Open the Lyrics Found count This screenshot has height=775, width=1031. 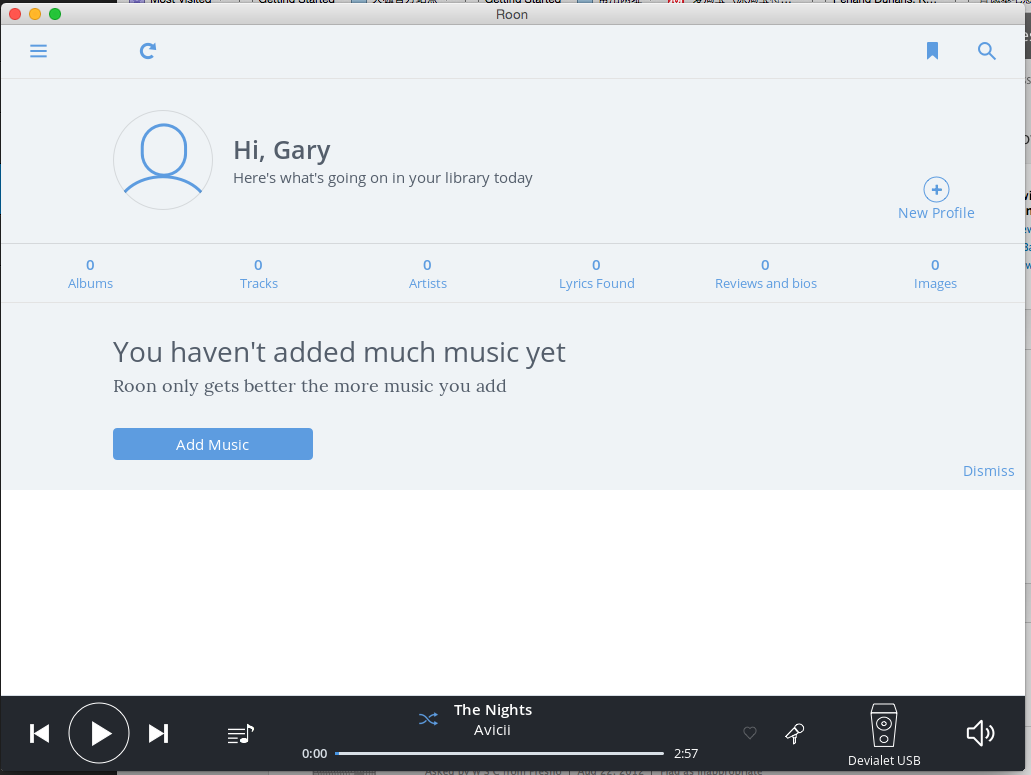tap(596, 274)
